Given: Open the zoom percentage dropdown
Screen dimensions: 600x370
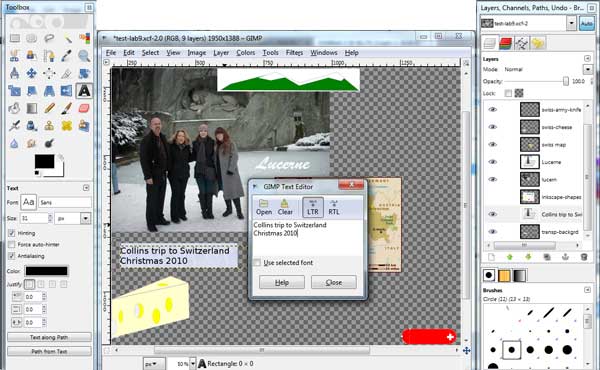Looking at the screenshot, I should (x=193, y=363).
